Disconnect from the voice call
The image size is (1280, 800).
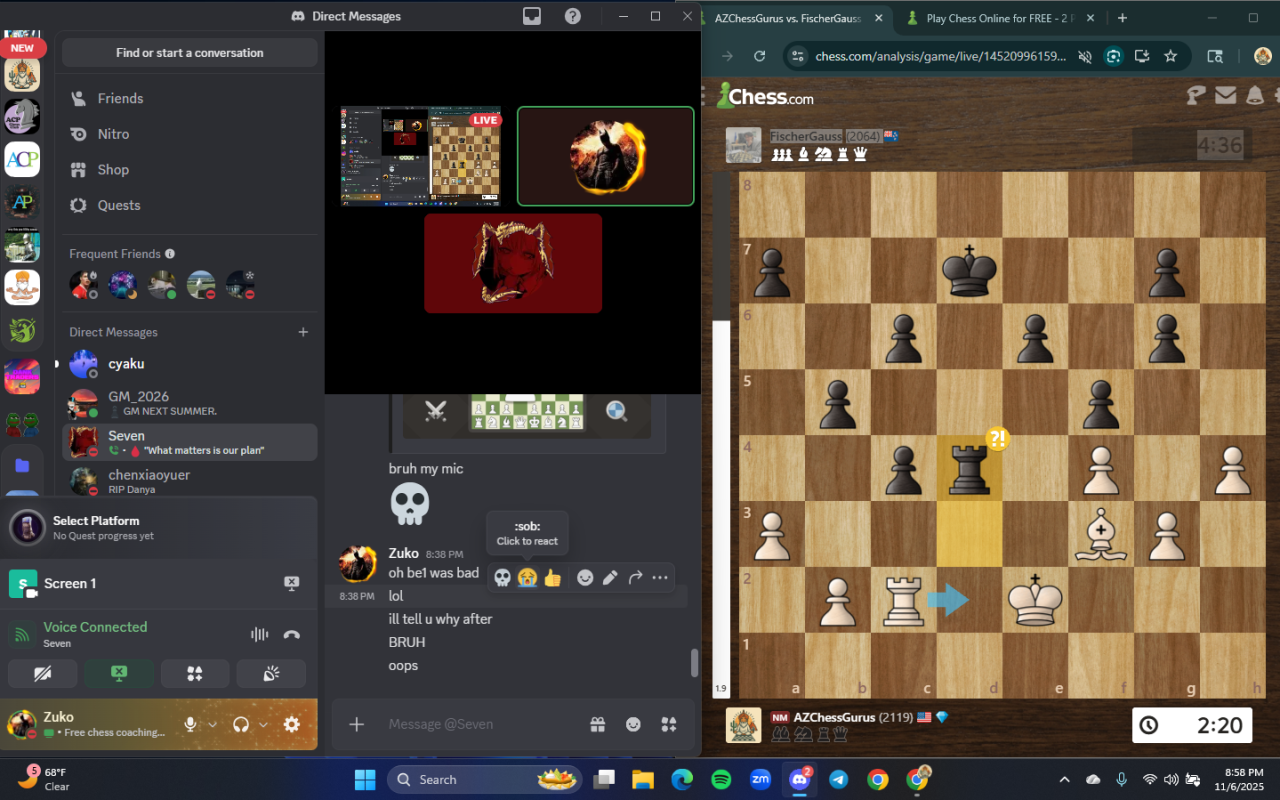point(292,634)
